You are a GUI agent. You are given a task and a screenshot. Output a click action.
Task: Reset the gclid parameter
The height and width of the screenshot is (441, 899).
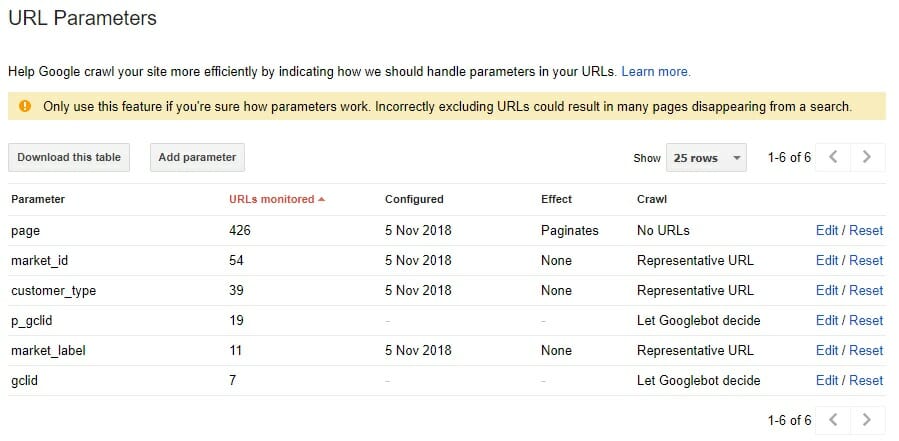(x=866, y=380)
